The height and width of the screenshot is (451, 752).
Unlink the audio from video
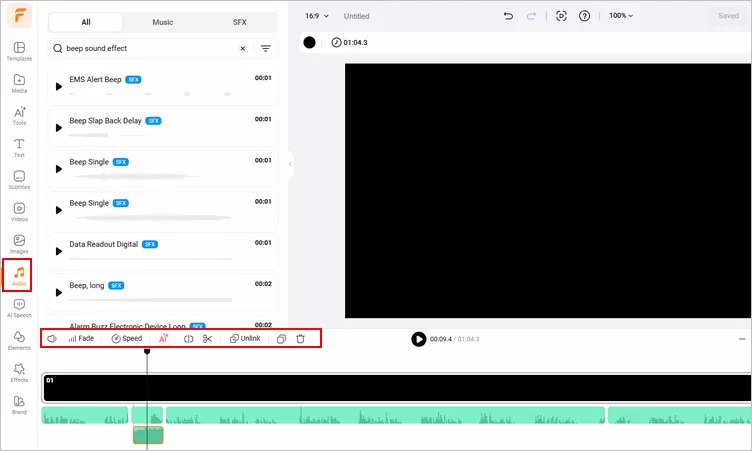tap(245, 338)
